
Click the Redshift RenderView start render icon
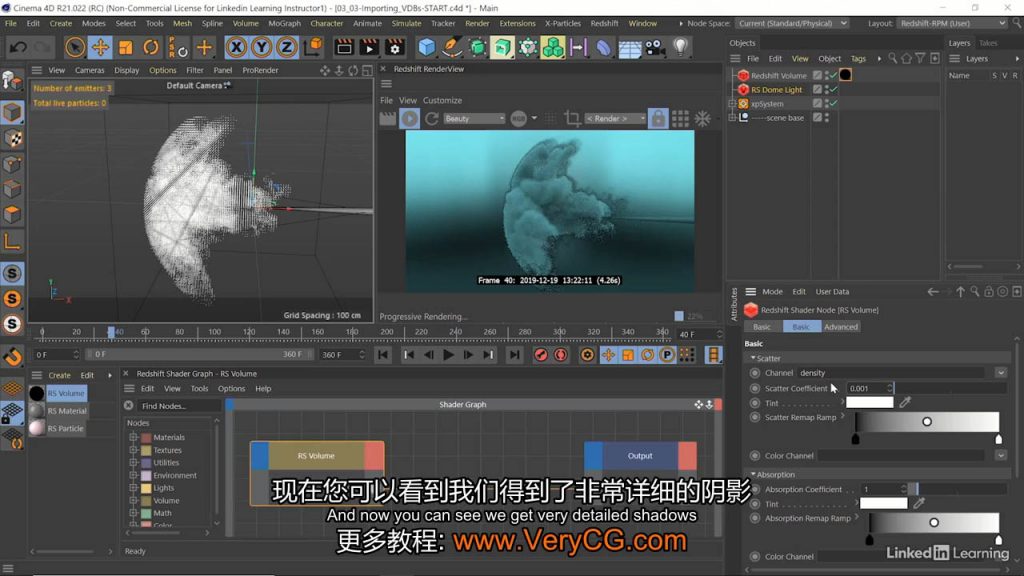click(409, 118)
